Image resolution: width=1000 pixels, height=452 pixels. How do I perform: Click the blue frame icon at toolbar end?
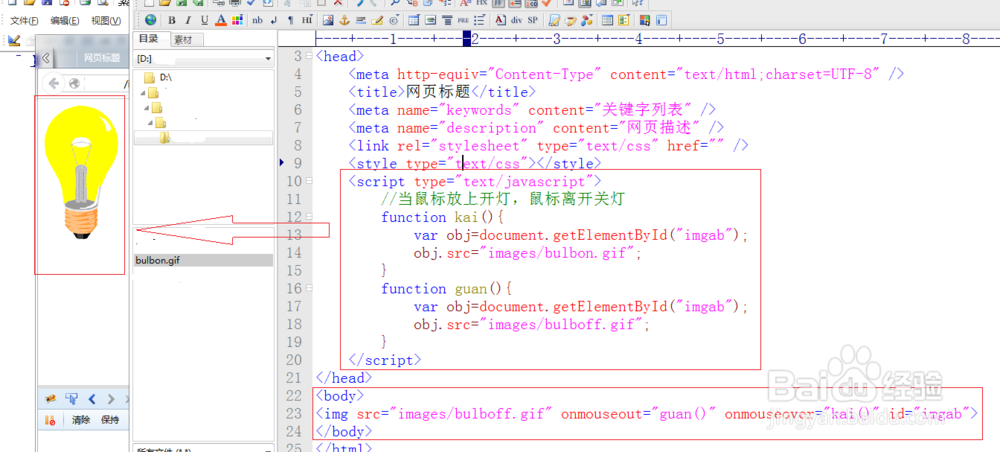click(x=661, y=20)
